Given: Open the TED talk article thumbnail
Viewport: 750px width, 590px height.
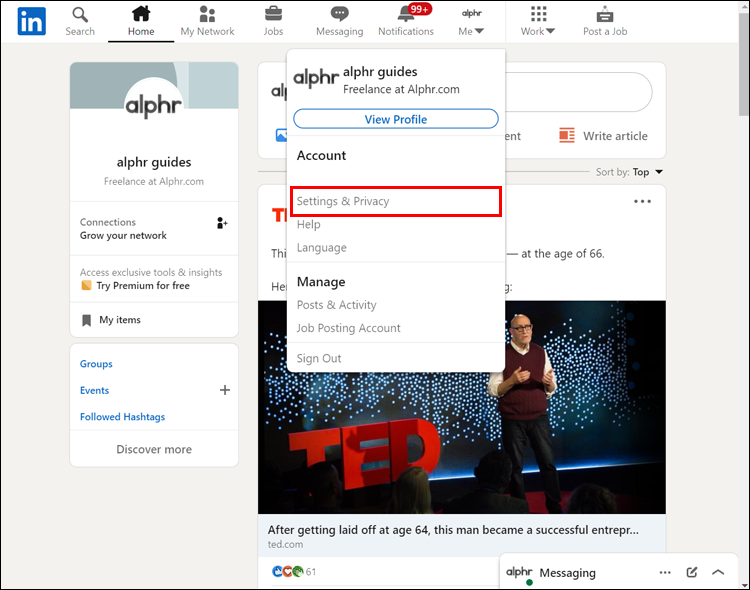Looking at the screenshot, I should (462, 407).
